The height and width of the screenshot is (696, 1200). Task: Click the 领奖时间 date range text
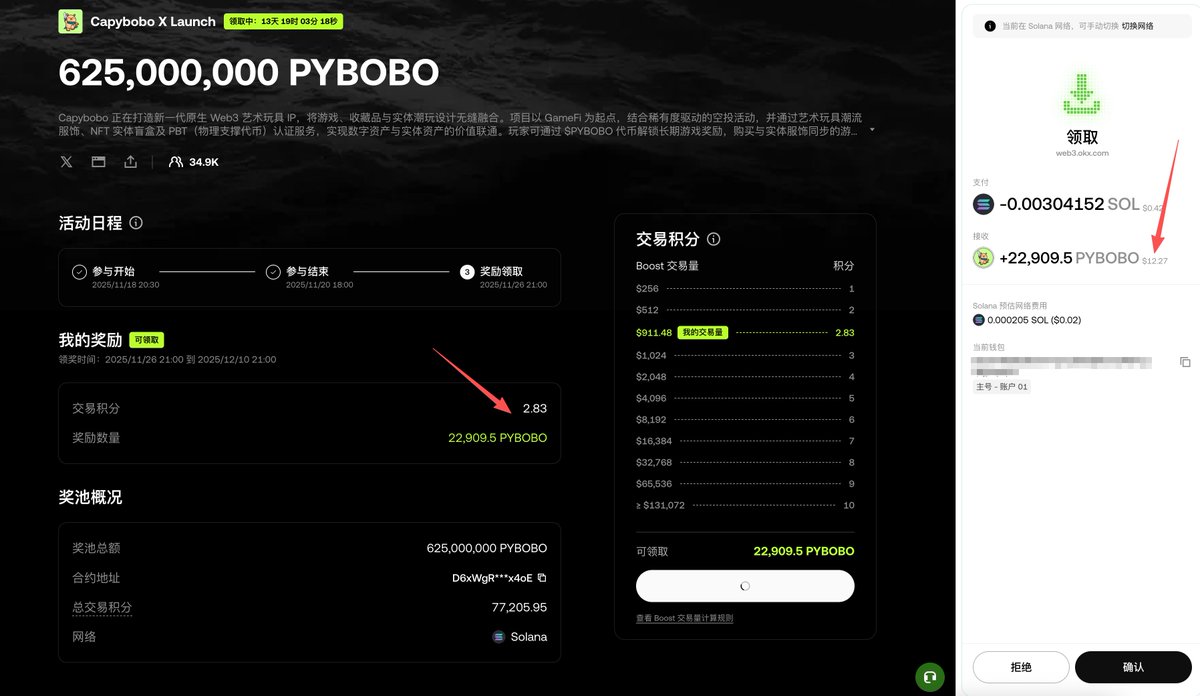coord(168,359)
